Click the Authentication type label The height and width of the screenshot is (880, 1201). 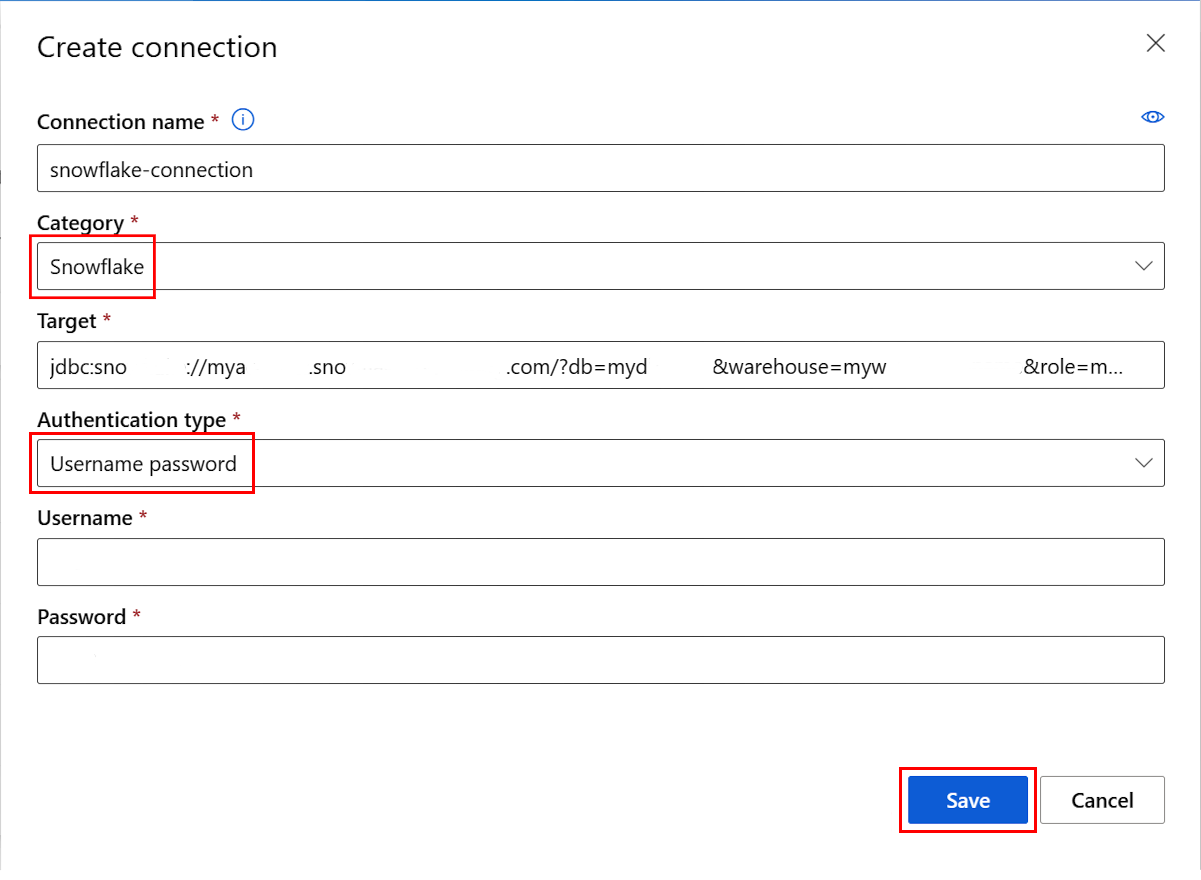[131, 420]
